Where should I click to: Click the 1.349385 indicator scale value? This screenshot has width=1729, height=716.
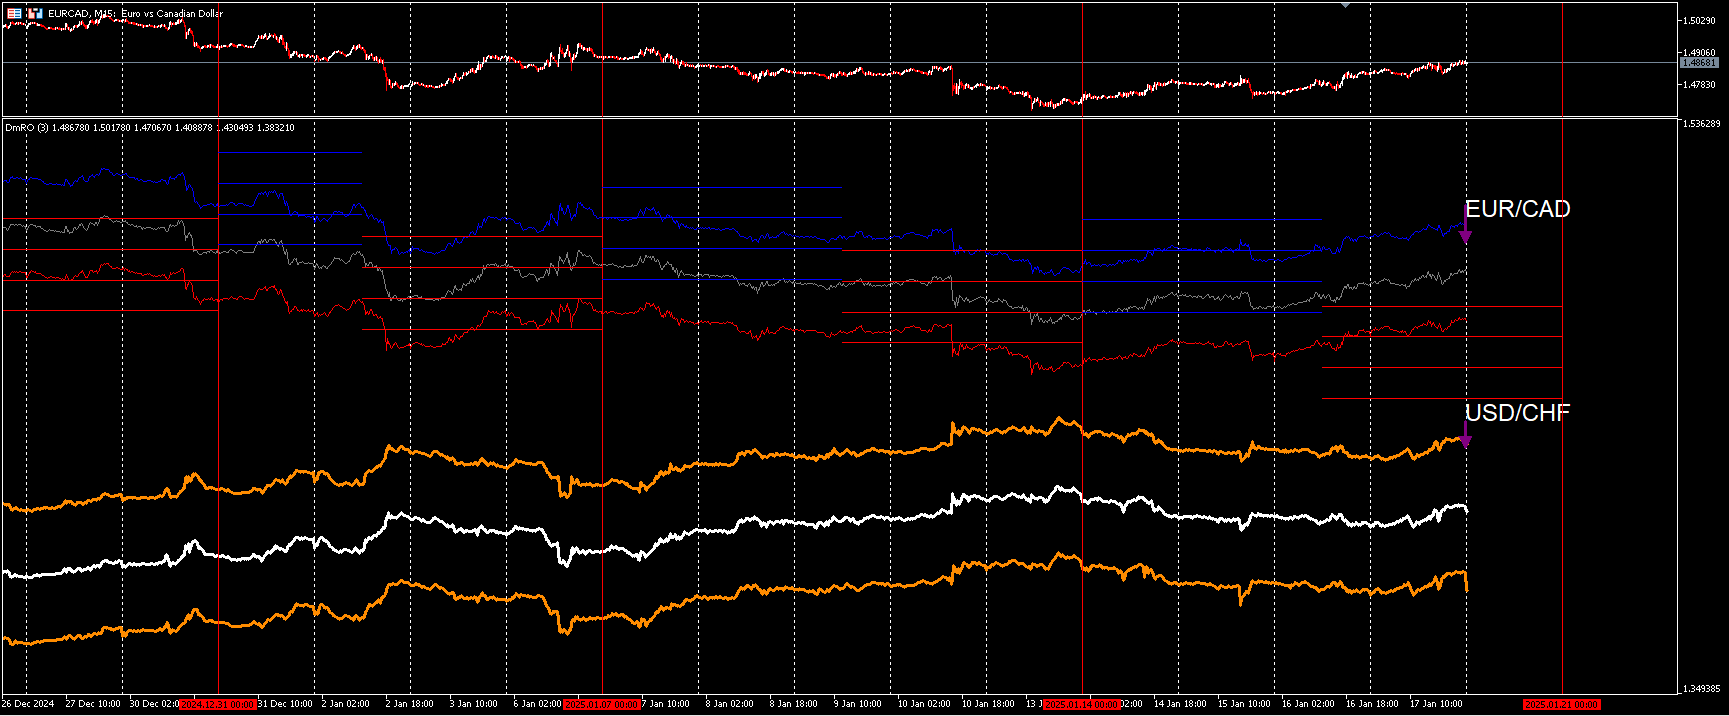[1702, 688]
